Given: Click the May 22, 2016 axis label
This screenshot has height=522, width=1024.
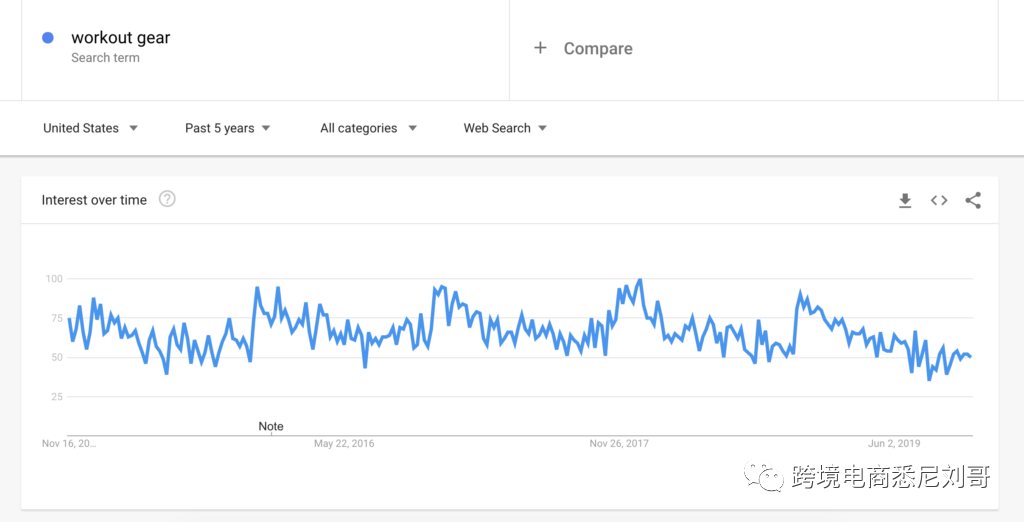Looking at the screenshot, I should click(344, 443).
